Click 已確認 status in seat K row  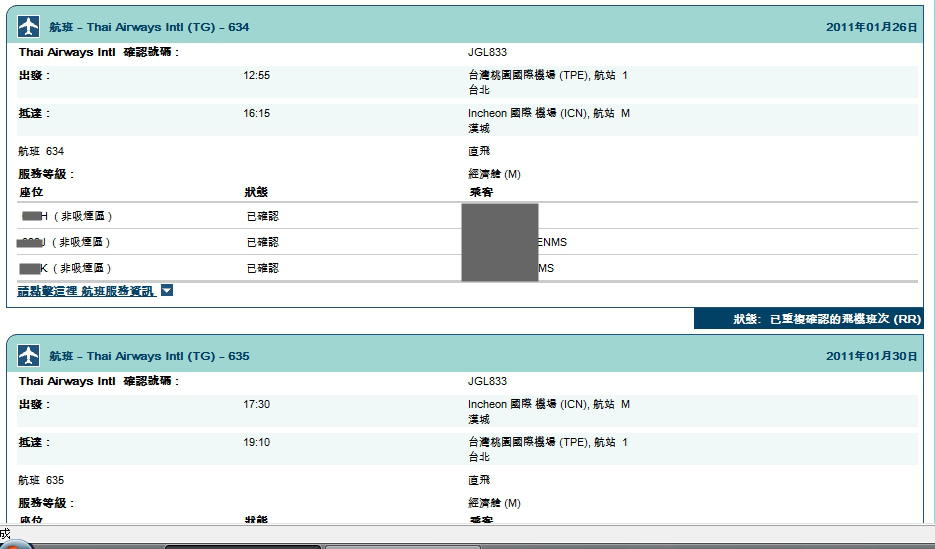click(x=262, y=268)
